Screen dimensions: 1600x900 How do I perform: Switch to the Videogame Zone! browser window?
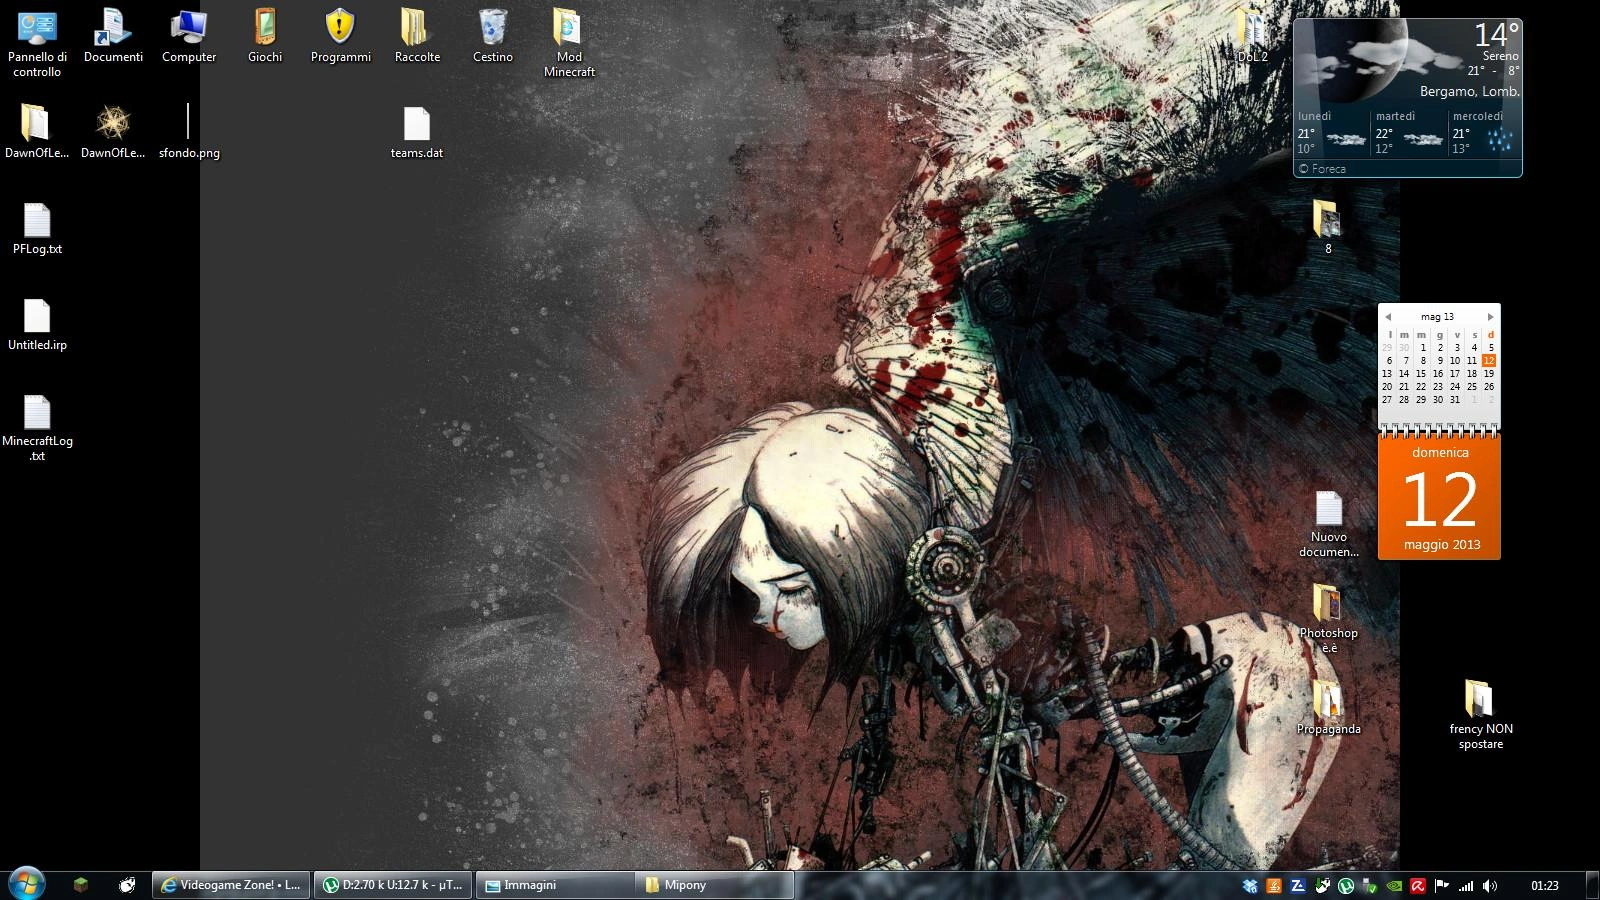231,885
